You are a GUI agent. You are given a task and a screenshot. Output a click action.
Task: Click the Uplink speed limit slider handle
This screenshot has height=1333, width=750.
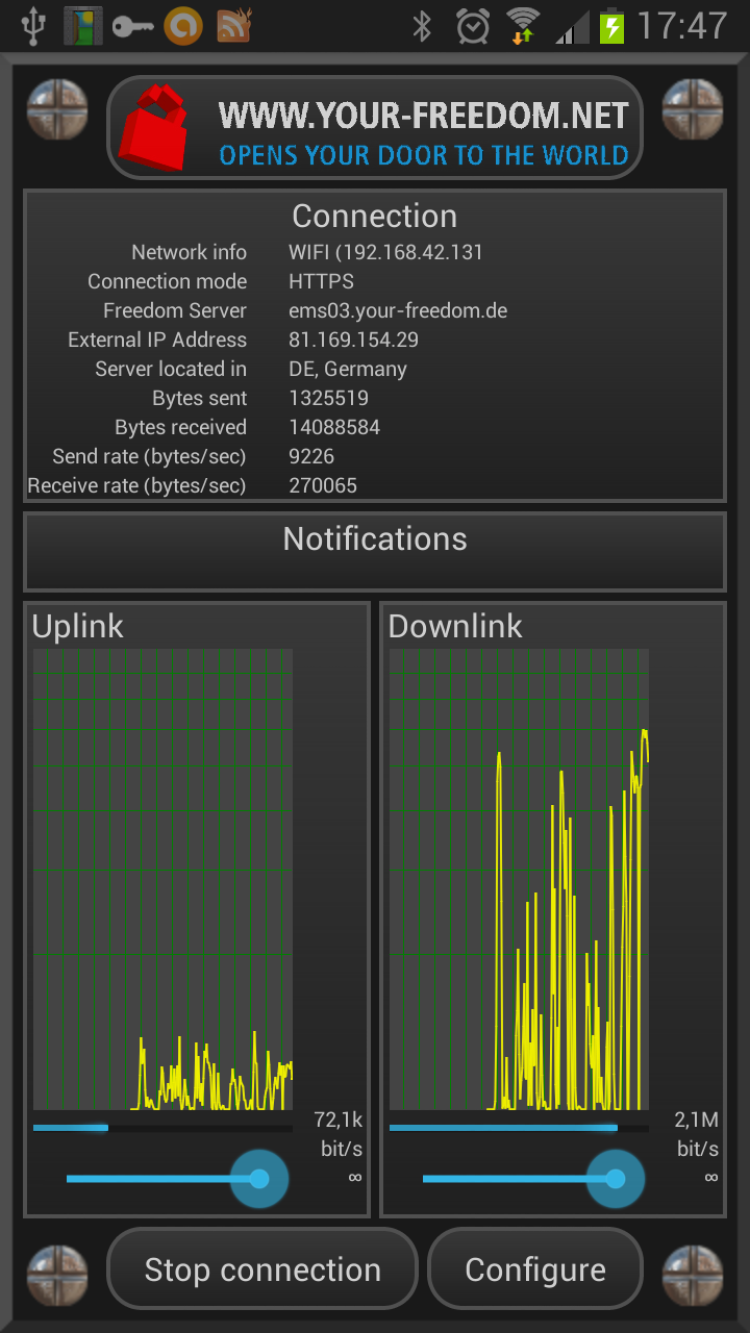click(x=259, y=1179)
